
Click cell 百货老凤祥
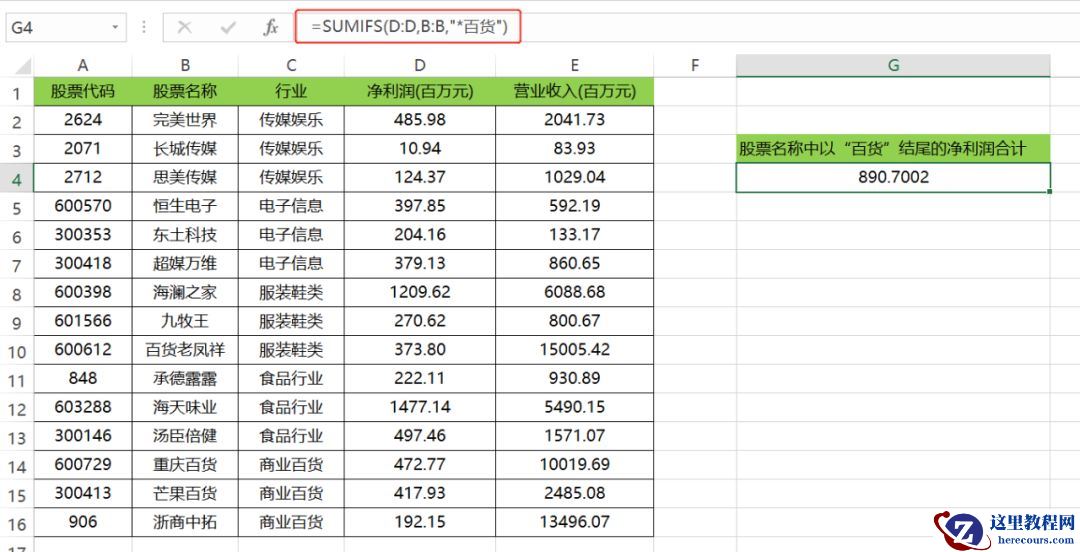pyautogui.click(x=185, y=350)
